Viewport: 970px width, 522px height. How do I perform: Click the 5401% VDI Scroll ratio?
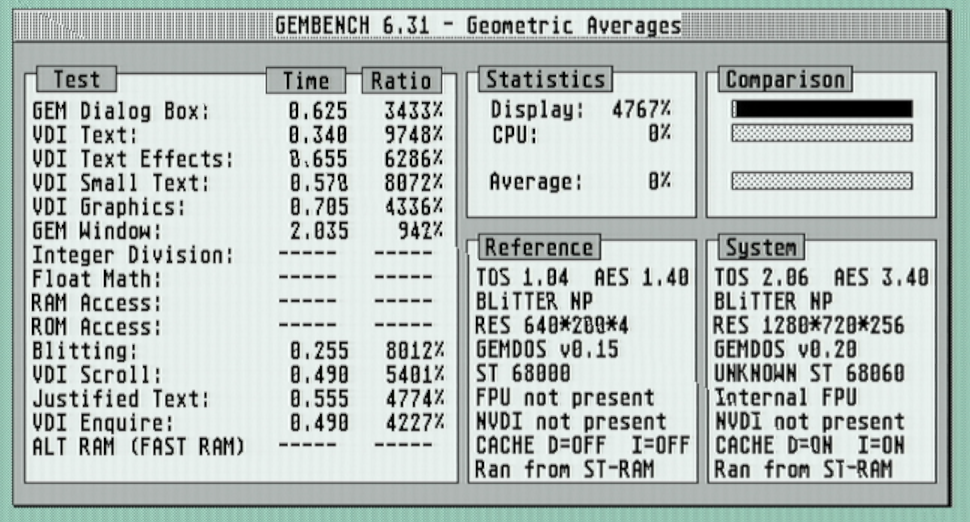point(414,375)
